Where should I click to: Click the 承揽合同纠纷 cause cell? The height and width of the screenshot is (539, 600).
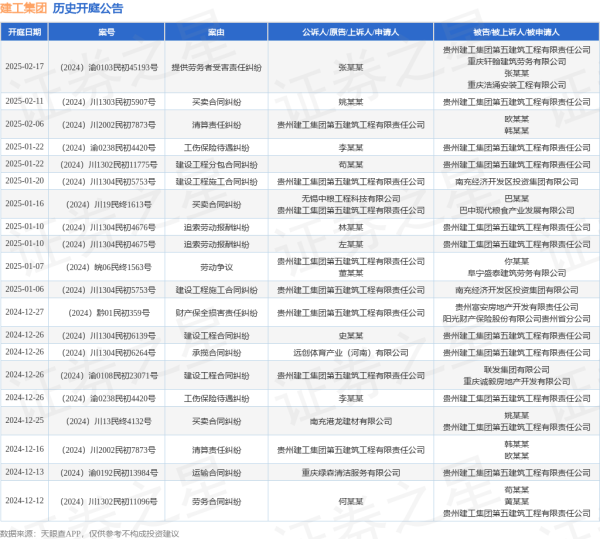(216, 353)
